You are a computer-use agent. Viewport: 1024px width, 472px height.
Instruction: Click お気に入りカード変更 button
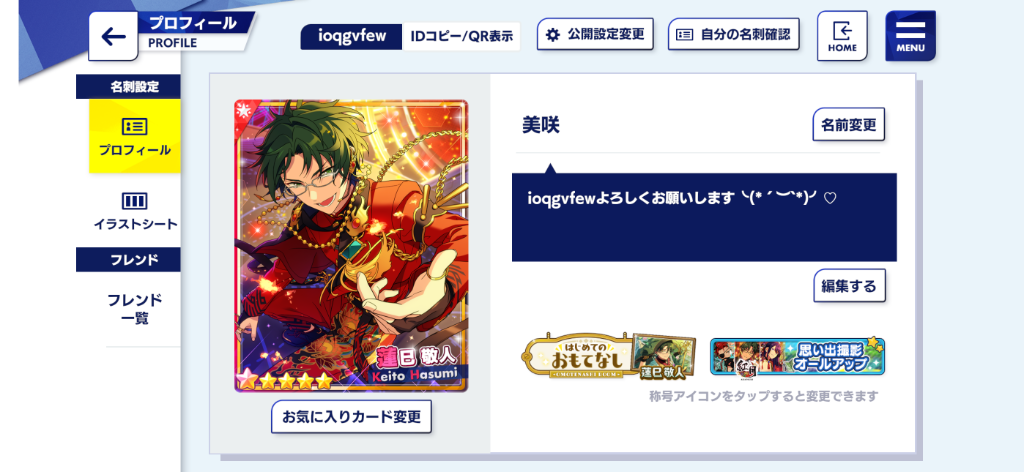(351, 417)
